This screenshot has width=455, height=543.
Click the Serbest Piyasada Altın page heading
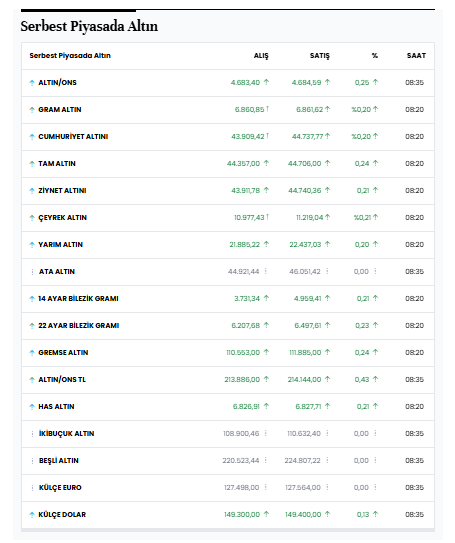point(89,27)
